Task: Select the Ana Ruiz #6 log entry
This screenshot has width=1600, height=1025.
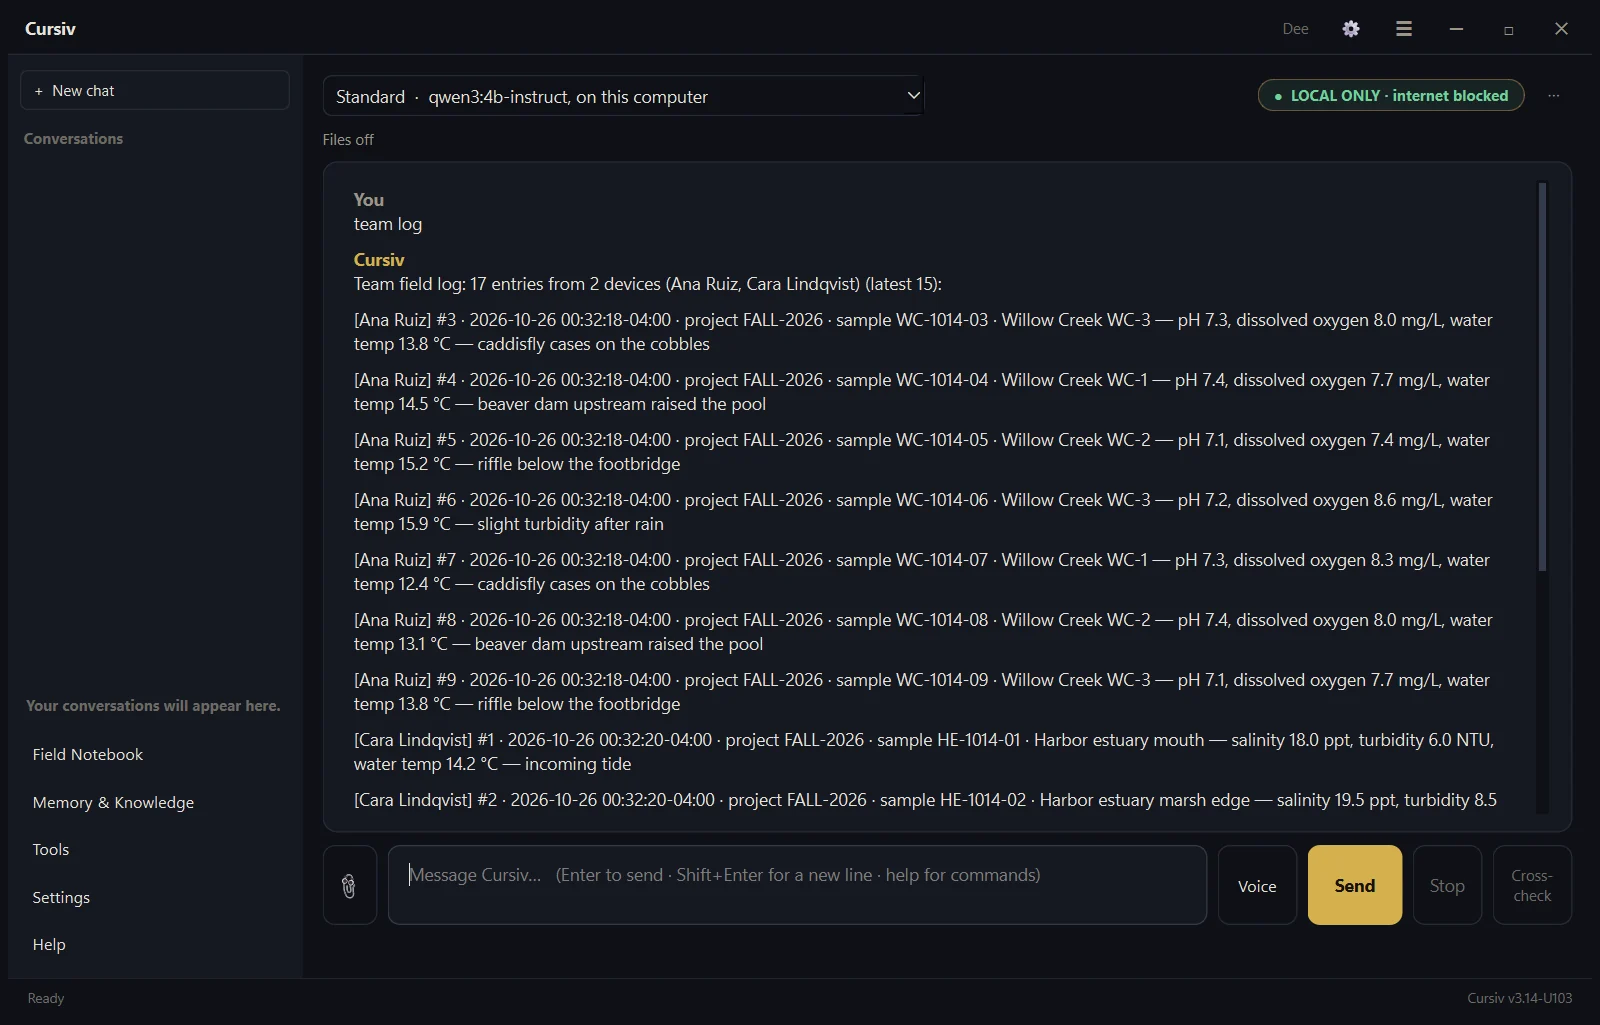Action: [x=923, y=512]
